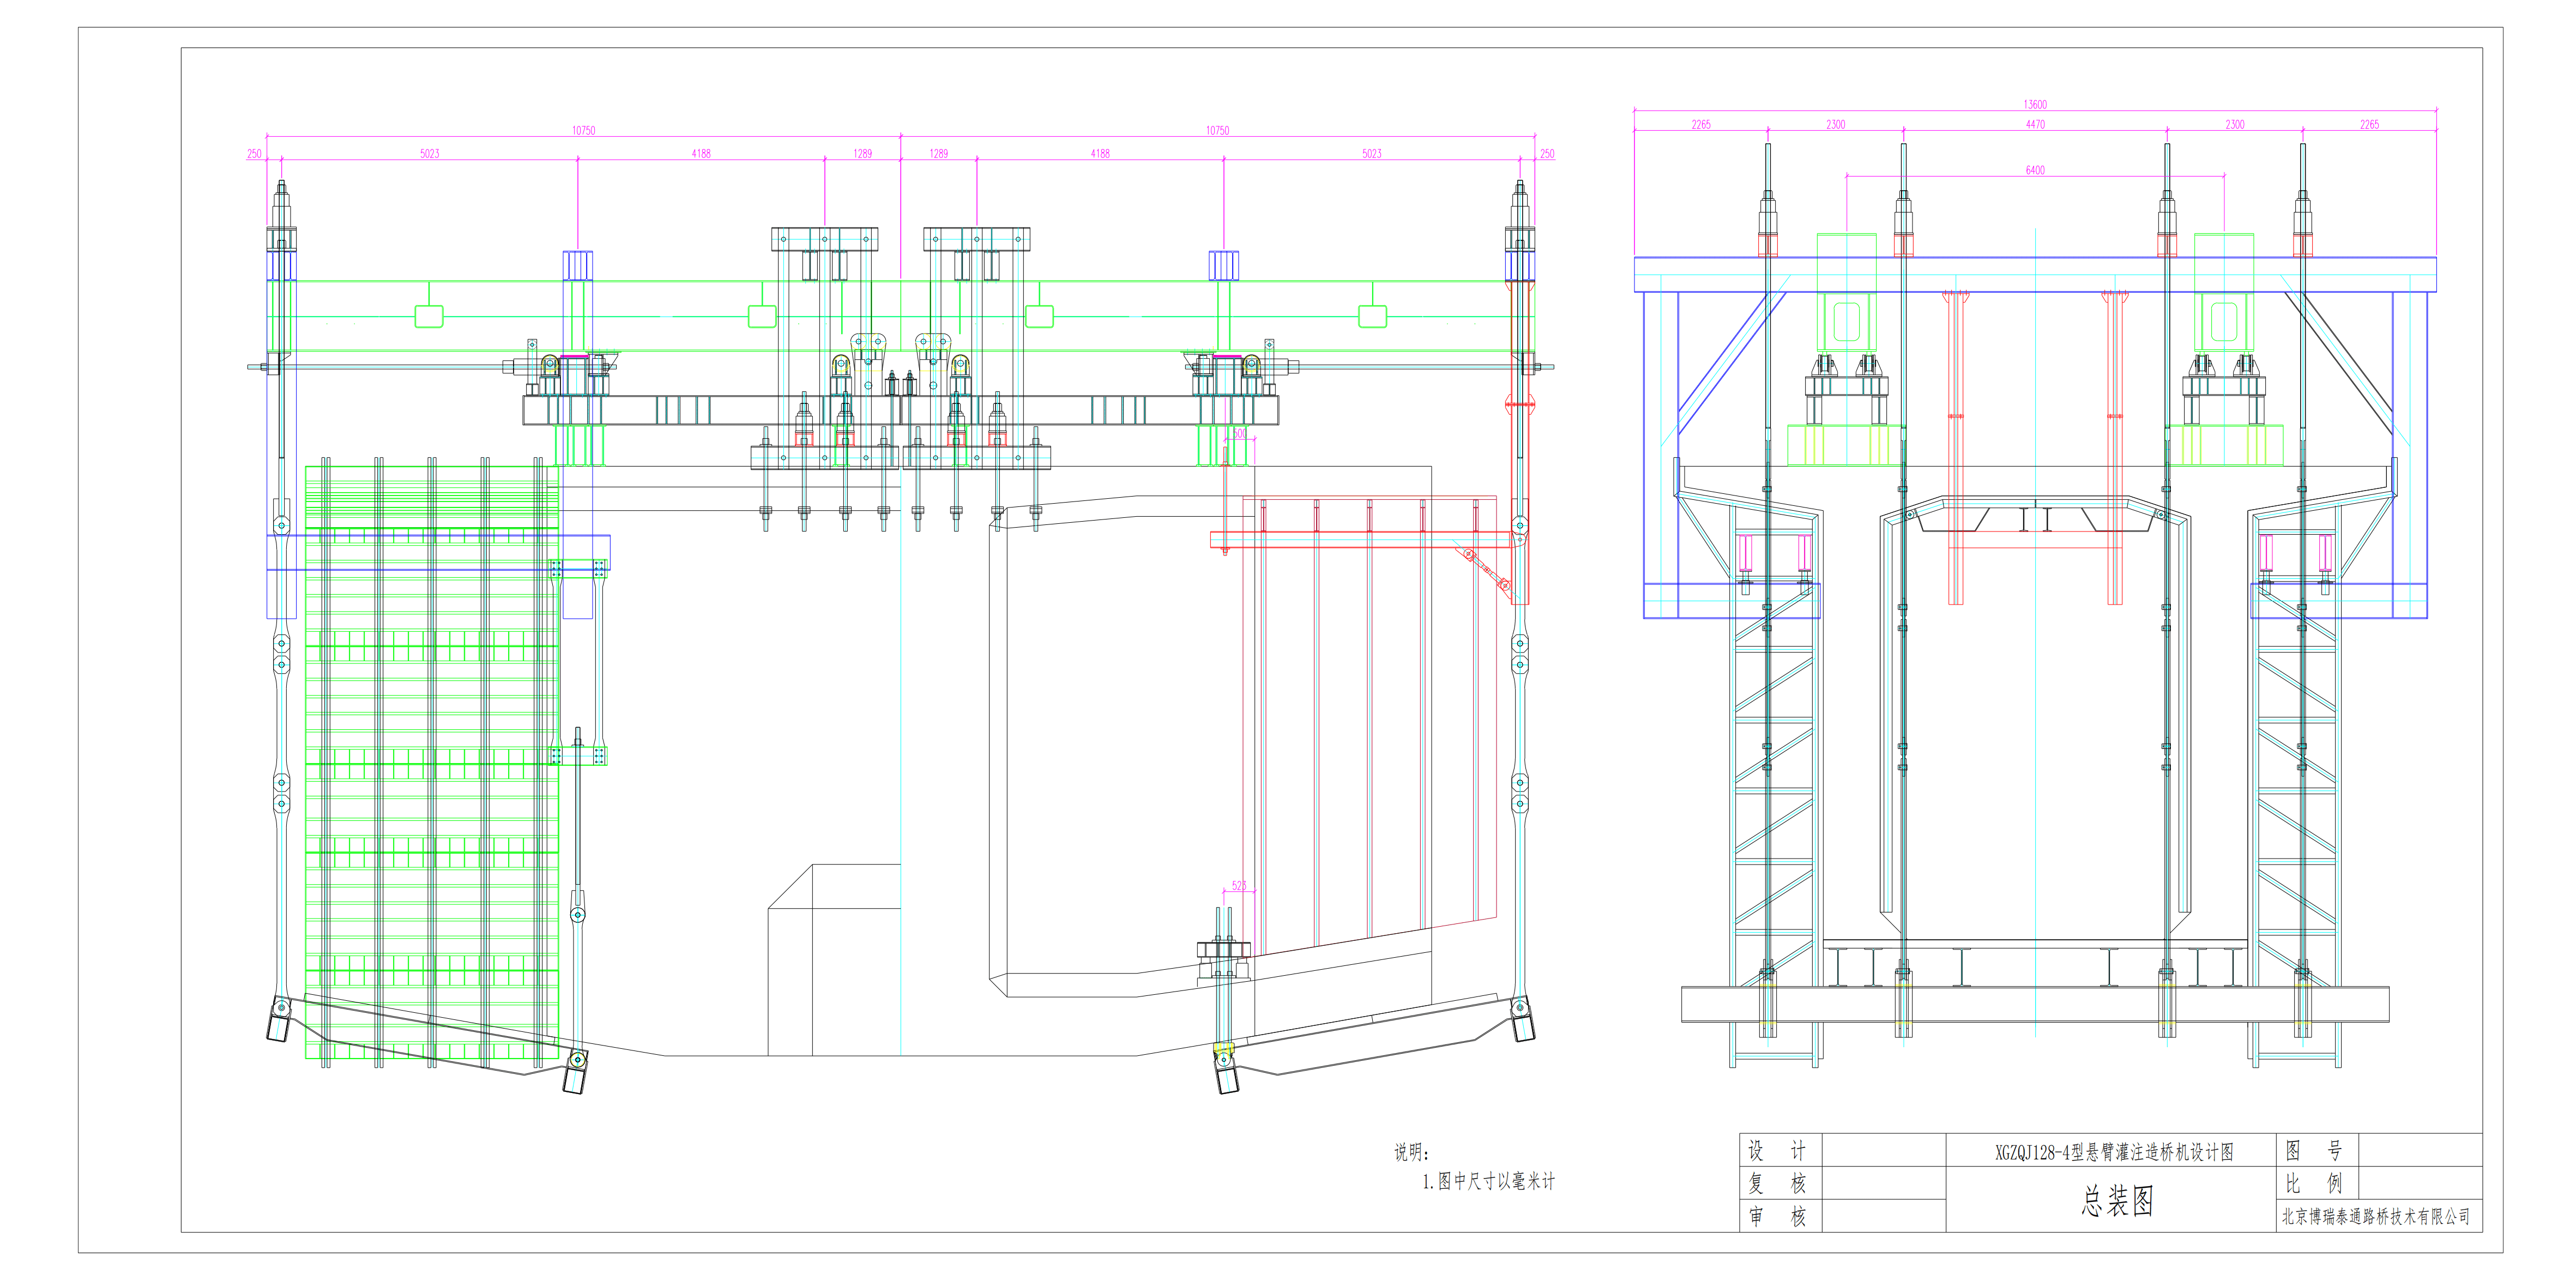Click the rightmost 2300 dimension in section view
The height and width of the screenshot is (1275, 2576).
point(2235,124)
